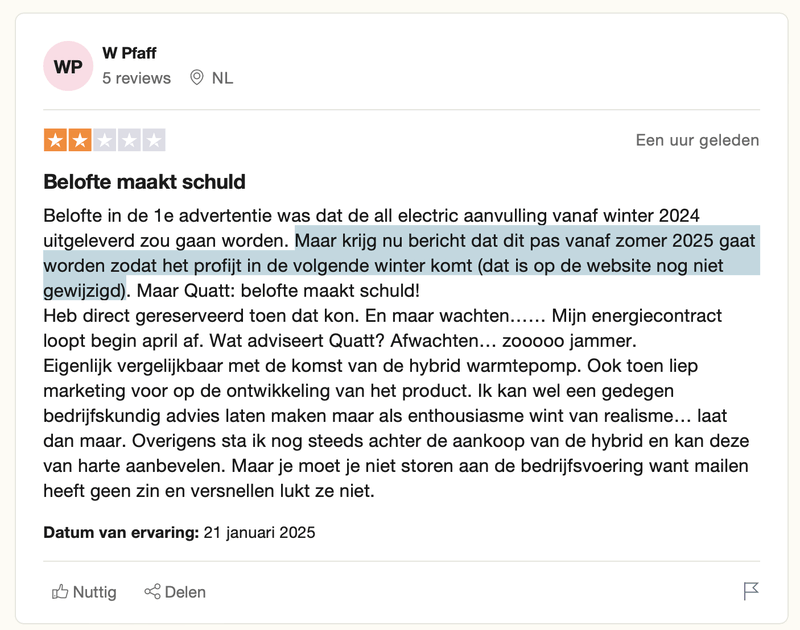Click the thumbs-up icon

coord(60,592)
